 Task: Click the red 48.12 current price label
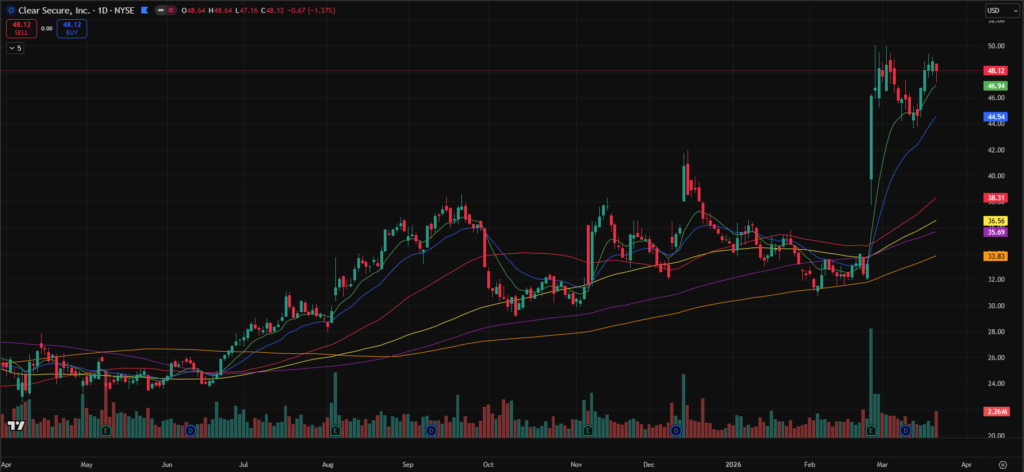click(995, 71)
